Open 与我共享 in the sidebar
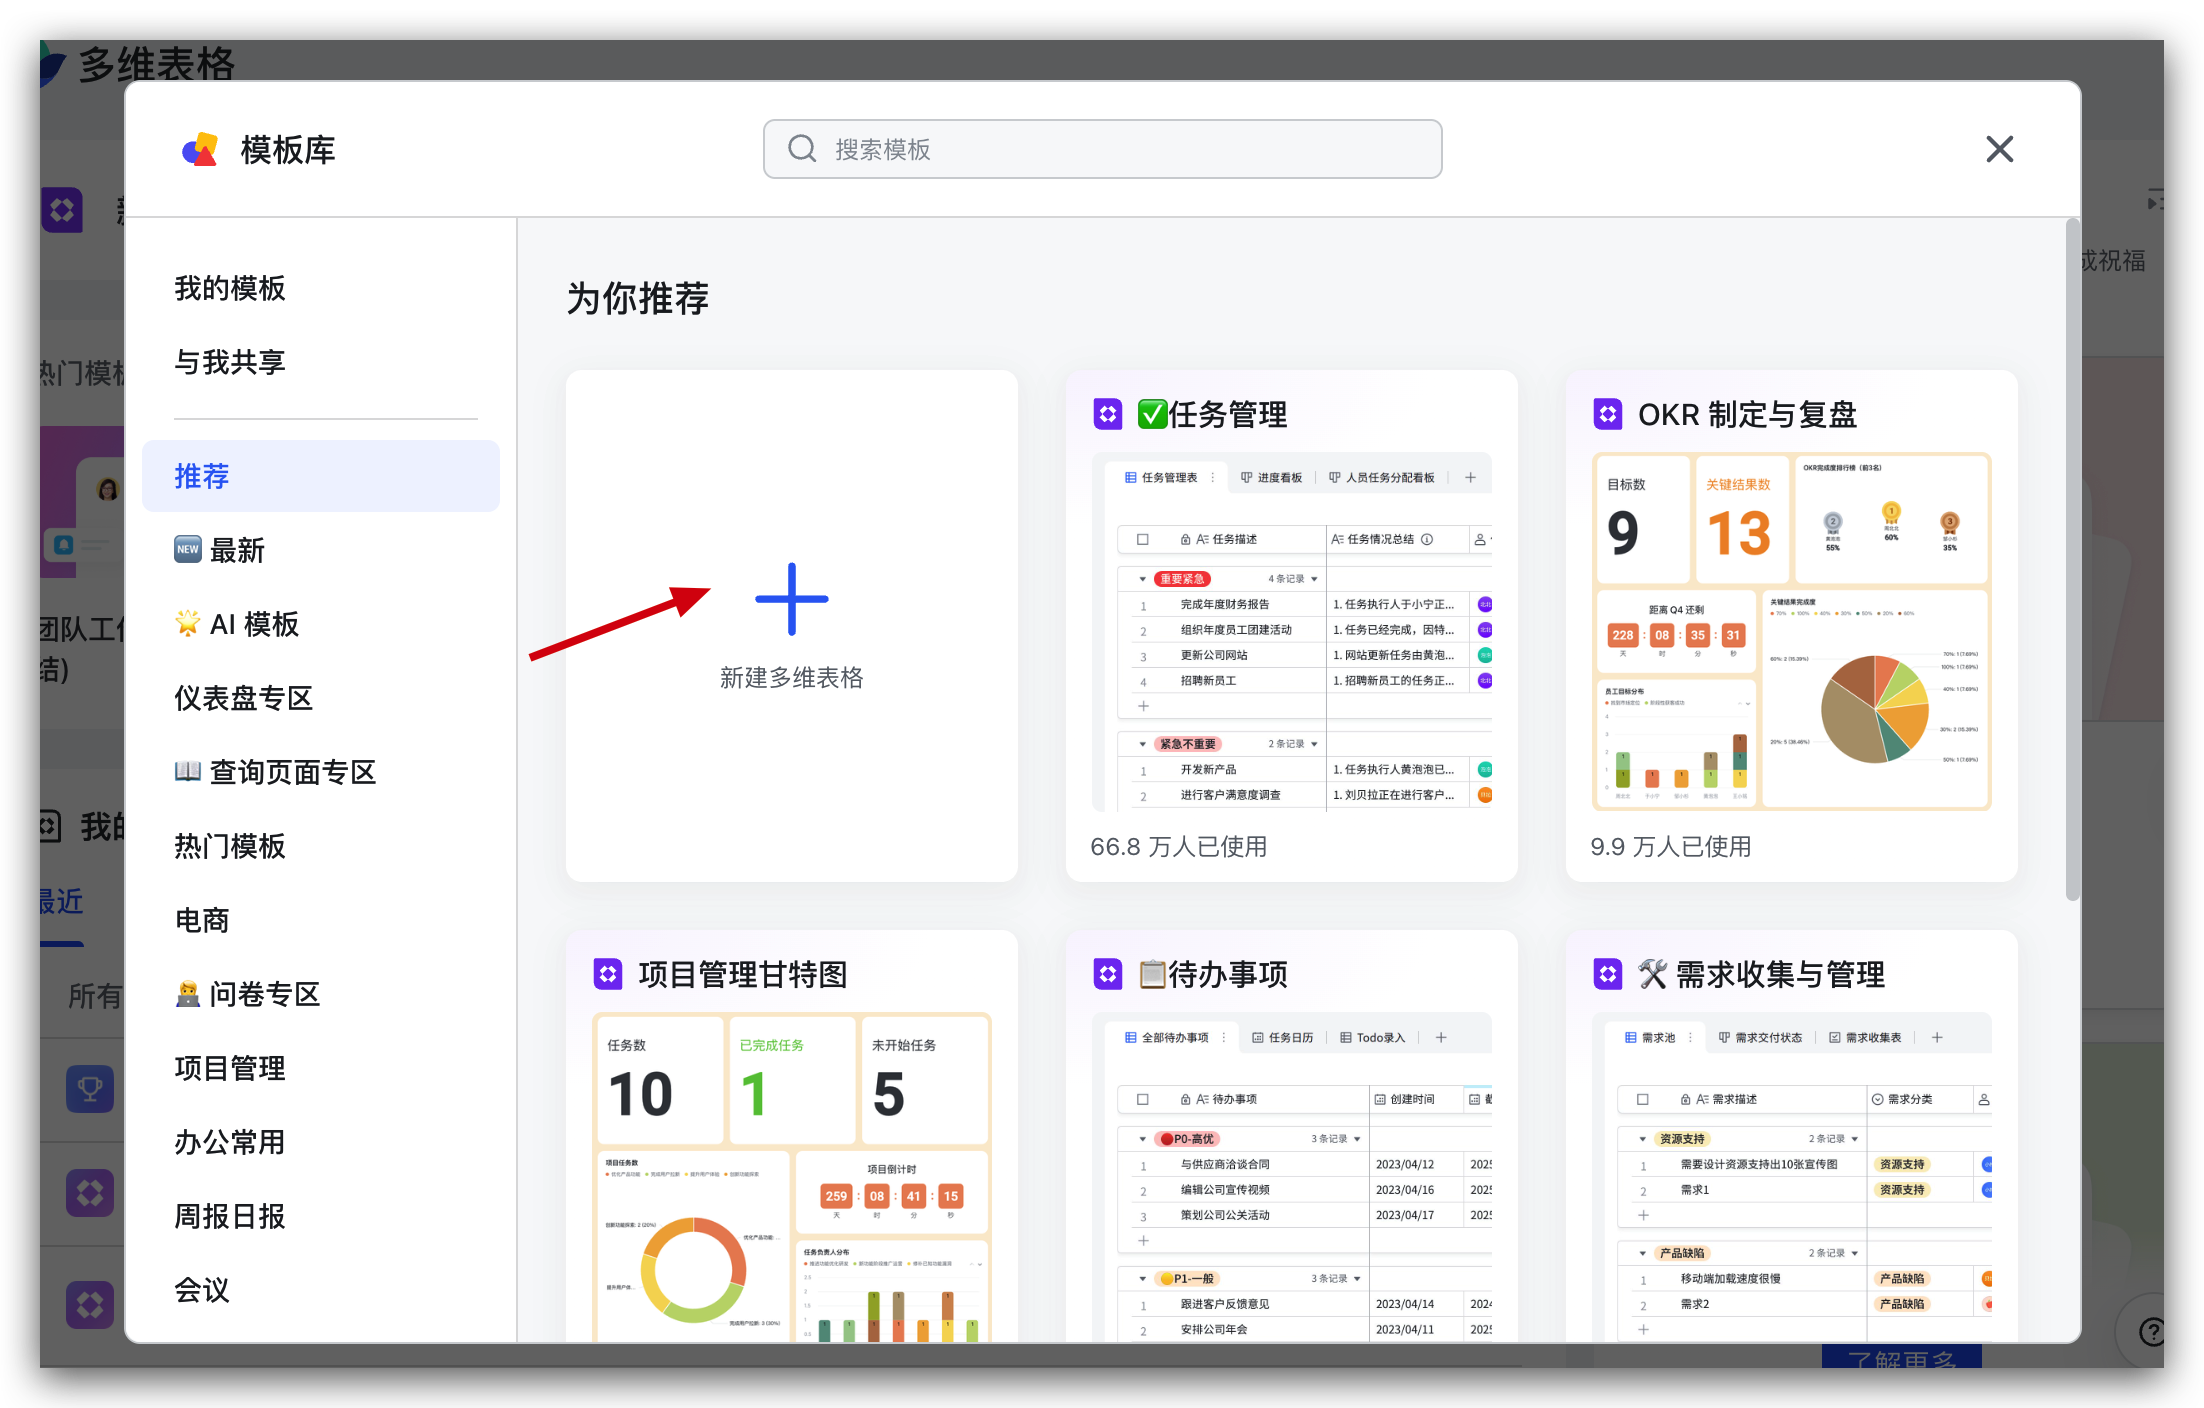 pos(230,362)
